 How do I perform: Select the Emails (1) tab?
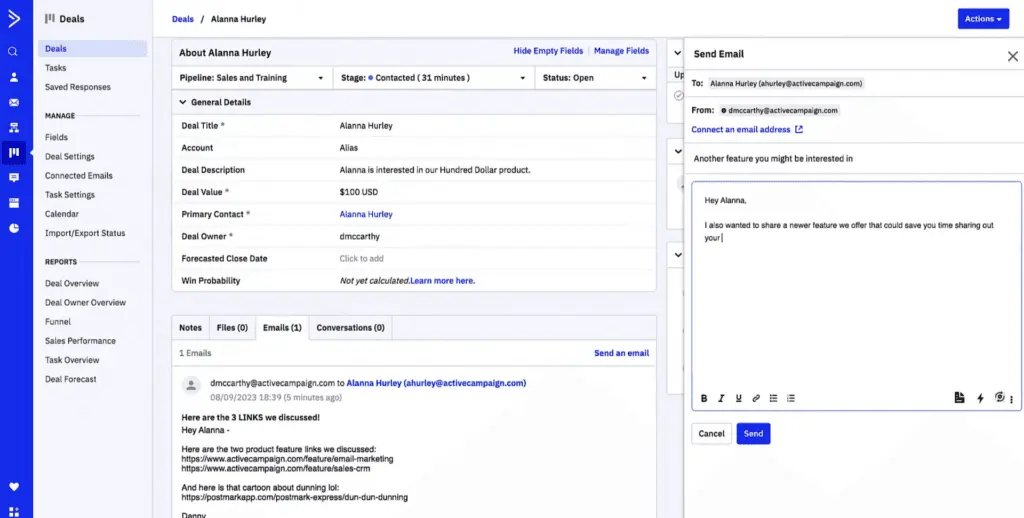coord(282,328)
